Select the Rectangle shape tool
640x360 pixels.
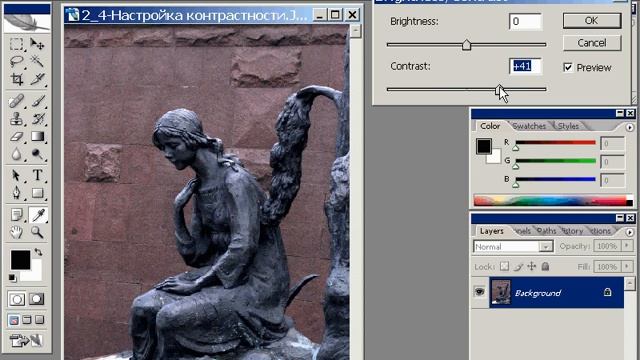pos(37,193)
